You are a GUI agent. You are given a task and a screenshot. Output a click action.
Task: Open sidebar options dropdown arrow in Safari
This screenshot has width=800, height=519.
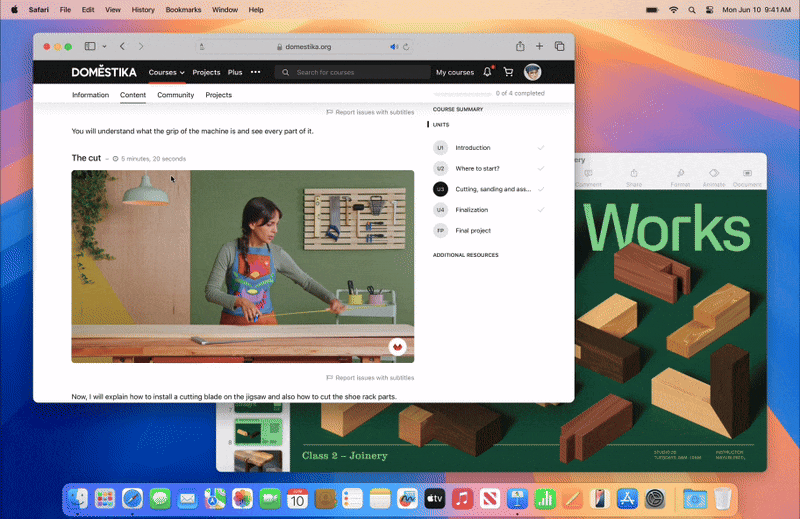(104, 46)
